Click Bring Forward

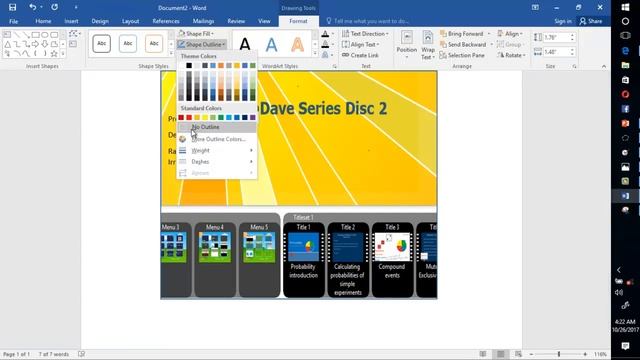coord(462,34)
